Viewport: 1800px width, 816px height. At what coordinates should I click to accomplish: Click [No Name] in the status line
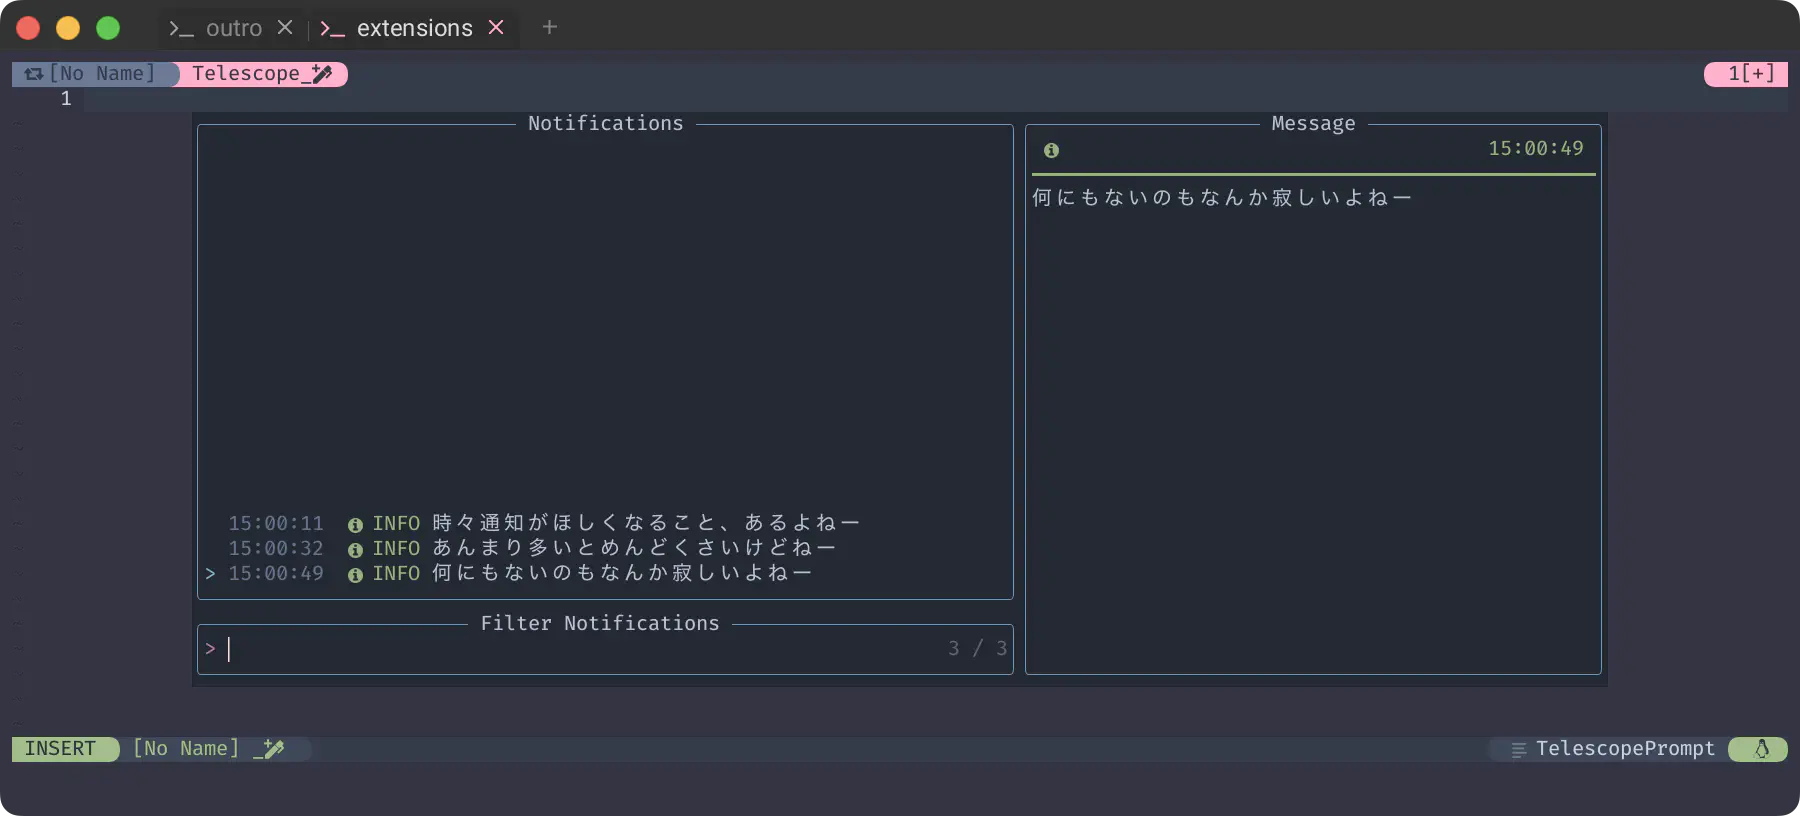pos(186,749)
